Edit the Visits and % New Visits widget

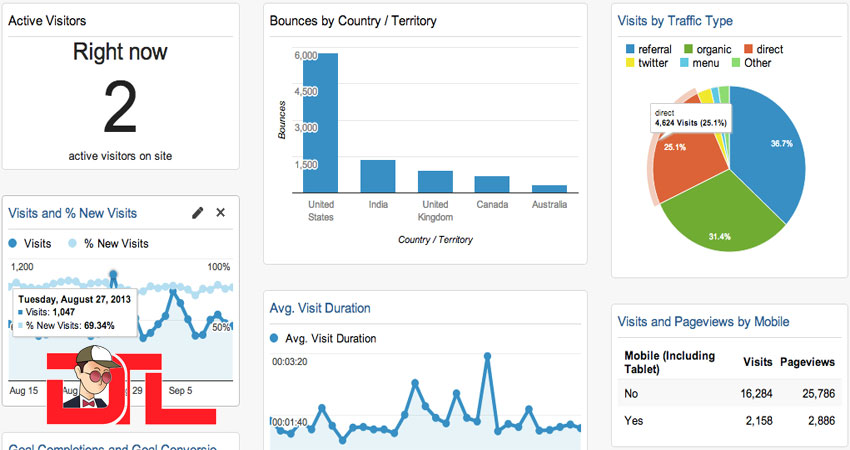click(198, 213)
